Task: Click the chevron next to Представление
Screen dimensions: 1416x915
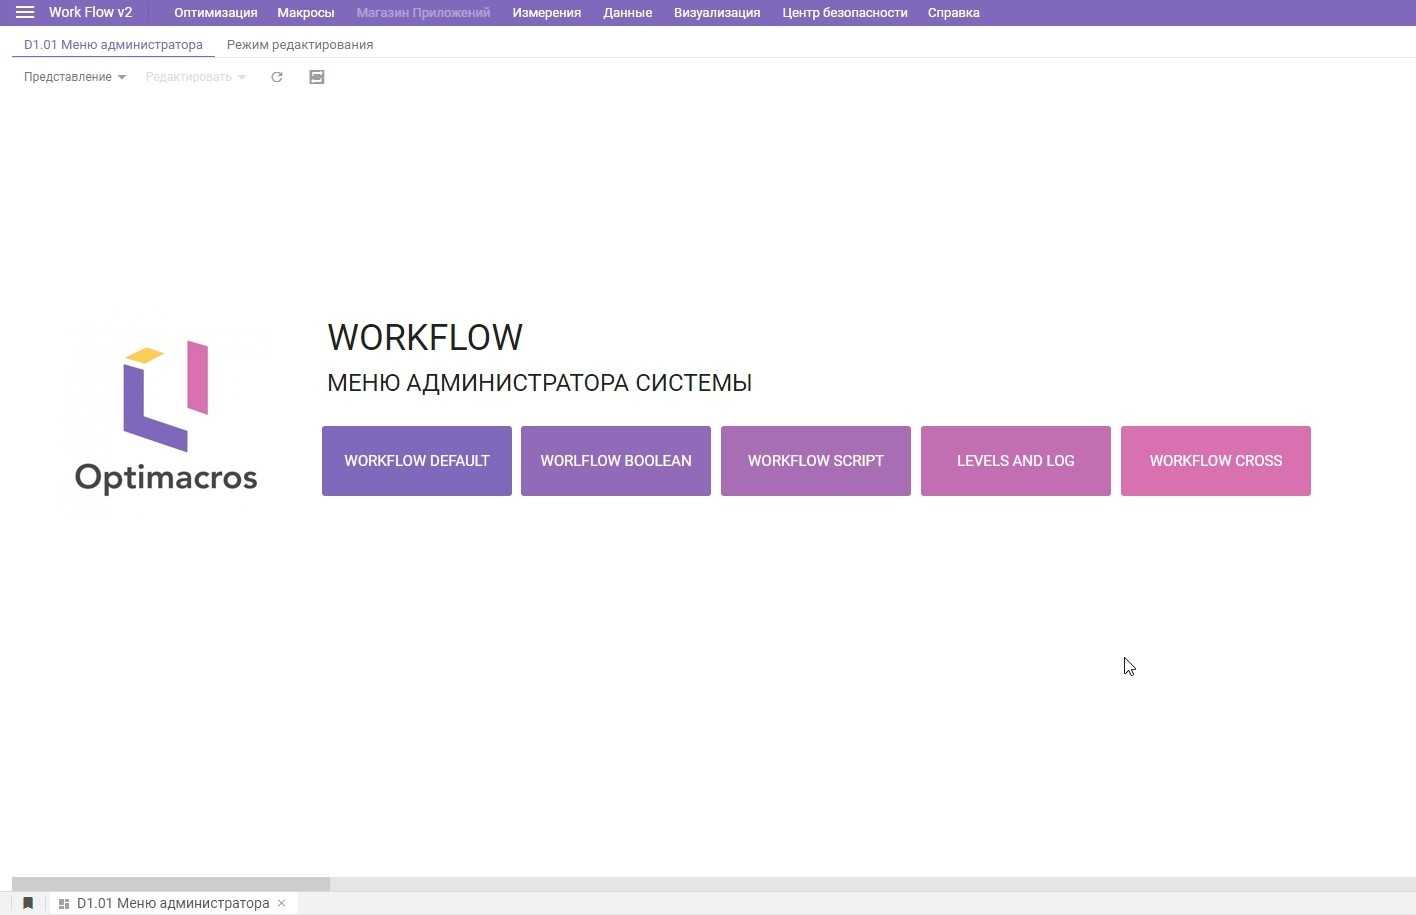Action: pyautogui.click(x=121, y=77)
